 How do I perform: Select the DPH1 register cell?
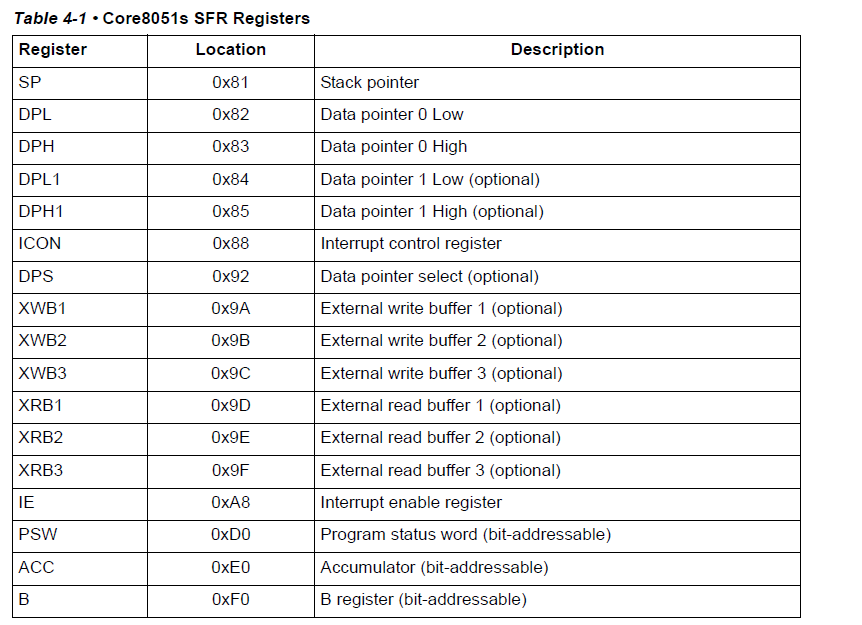pos(39,211)
